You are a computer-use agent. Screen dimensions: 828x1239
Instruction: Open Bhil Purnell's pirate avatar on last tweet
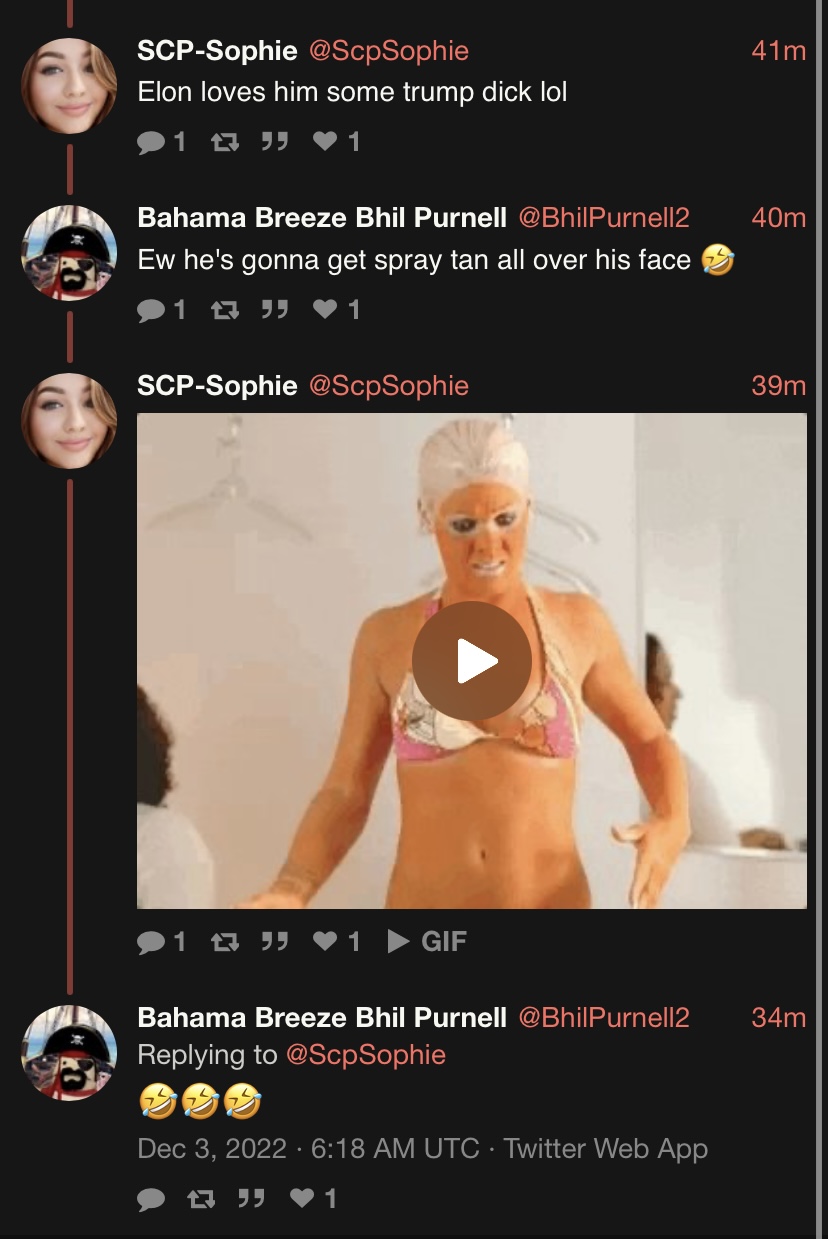[x=69, y=1053]
